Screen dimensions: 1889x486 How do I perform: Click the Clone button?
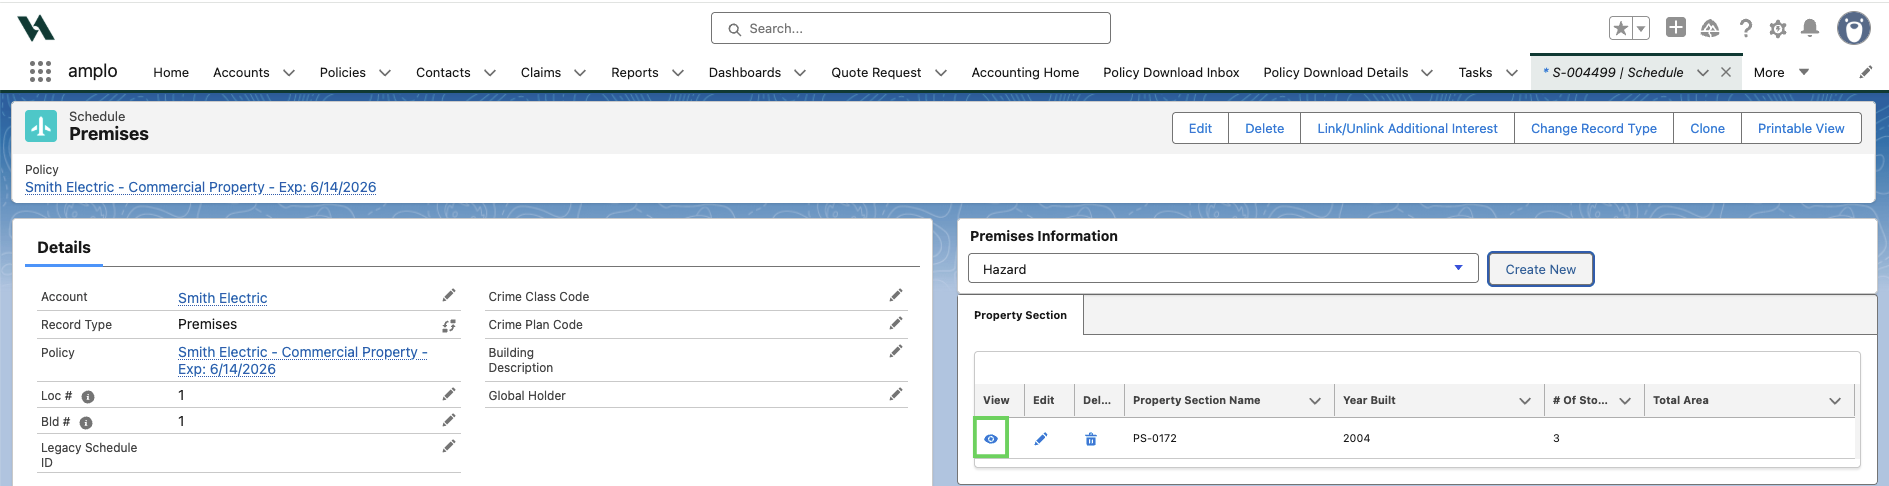coord(1707,128)
